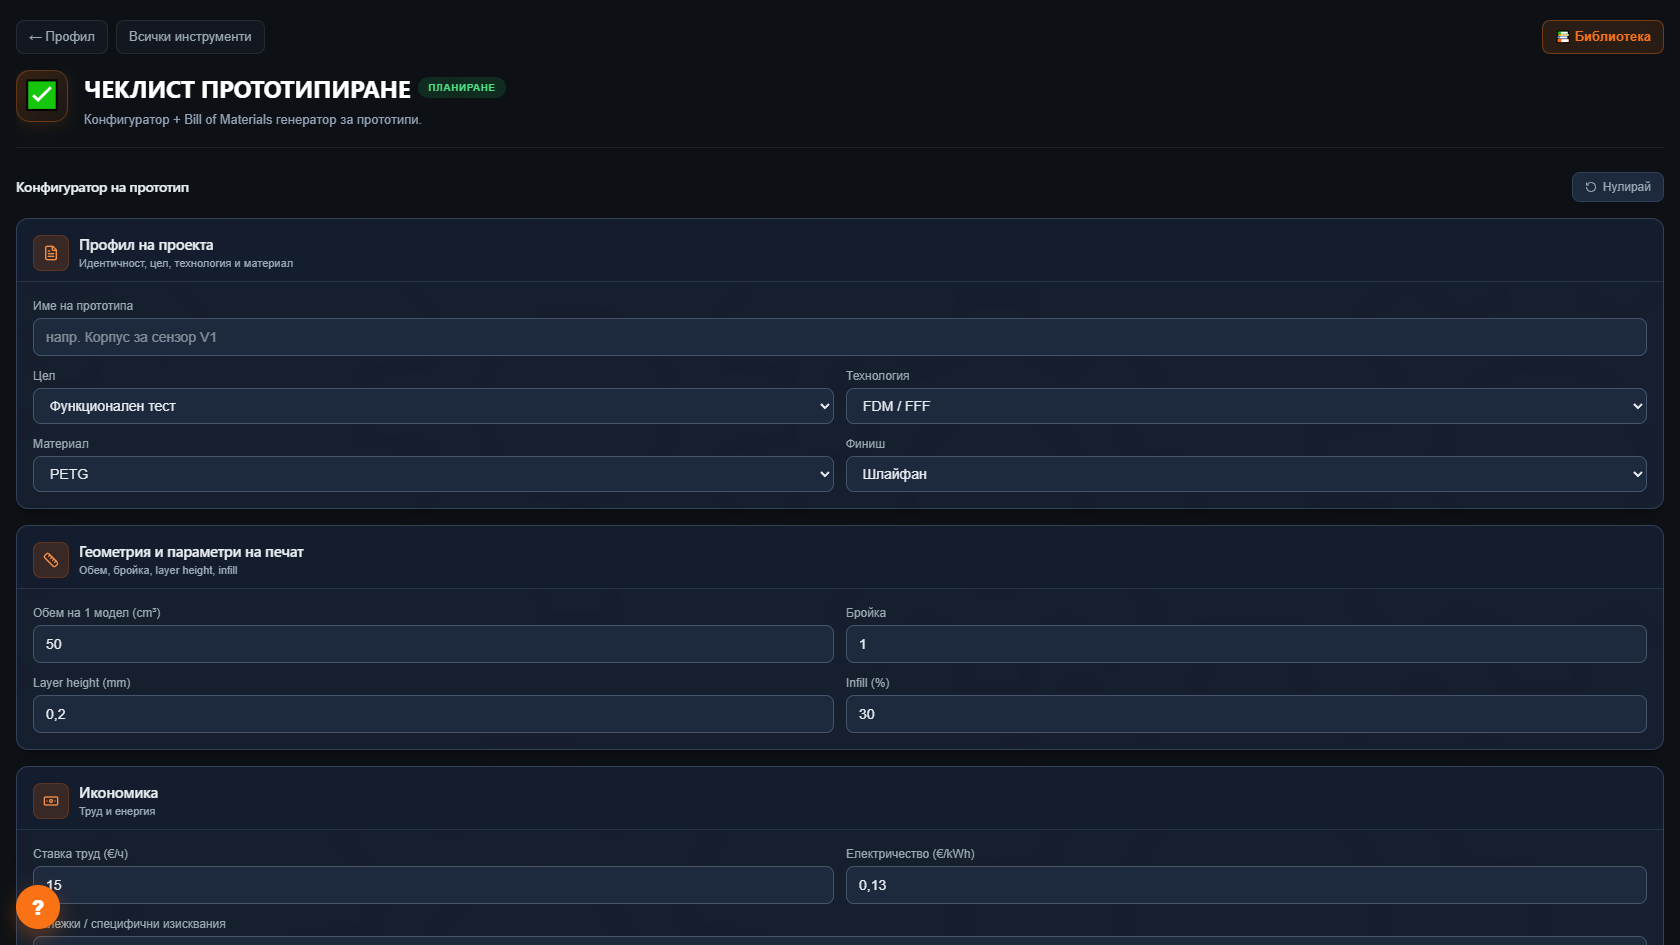Click the Бройка quantity field
The width and height of the screenshot is (1680, 945).
(x=1246, y=644)
